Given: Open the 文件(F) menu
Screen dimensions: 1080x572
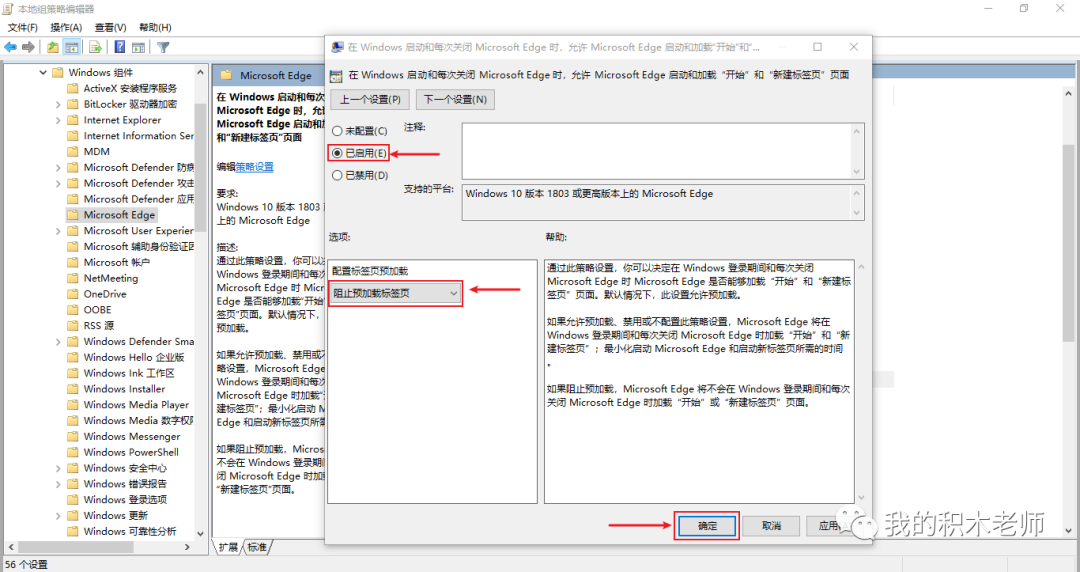Looking at the screenshot, I should click(23, 28).
